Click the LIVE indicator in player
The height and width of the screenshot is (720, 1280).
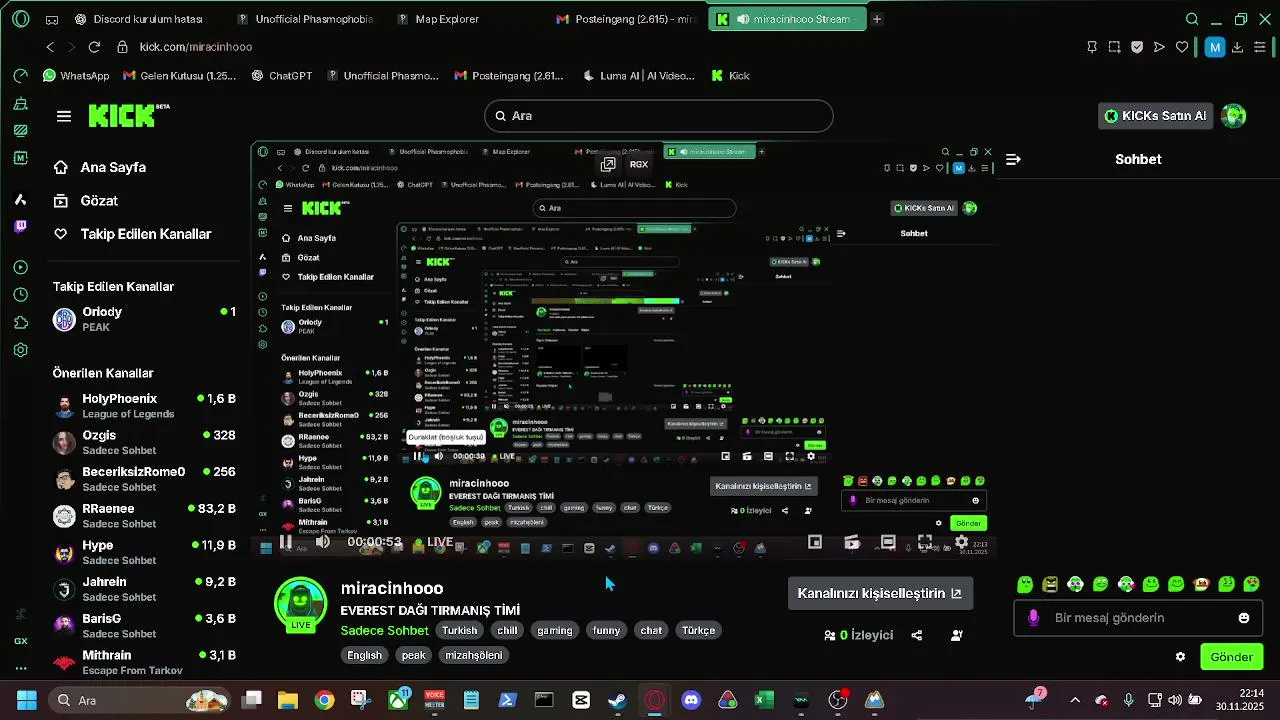[x=434, y=542]
